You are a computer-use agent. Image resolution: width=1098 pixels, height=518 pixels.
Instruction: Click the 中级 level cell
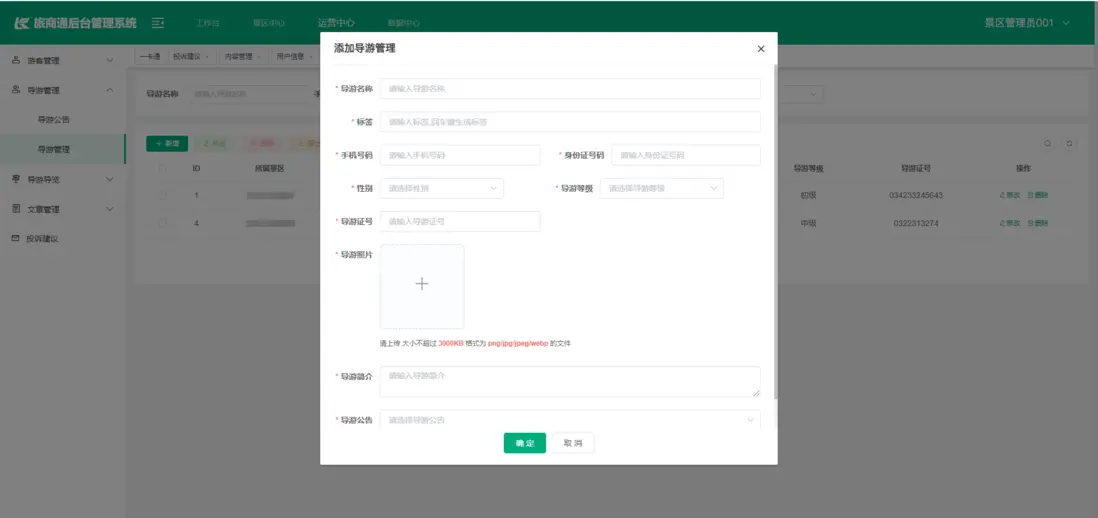tap(808, 223)
